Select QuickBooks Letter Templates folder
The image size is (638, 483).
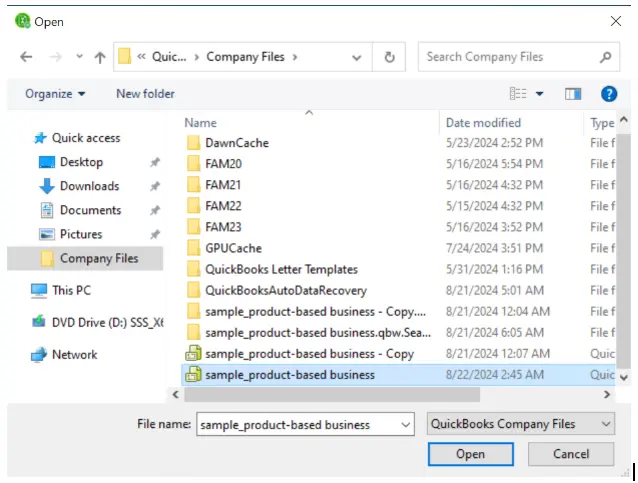coord(281,269)
